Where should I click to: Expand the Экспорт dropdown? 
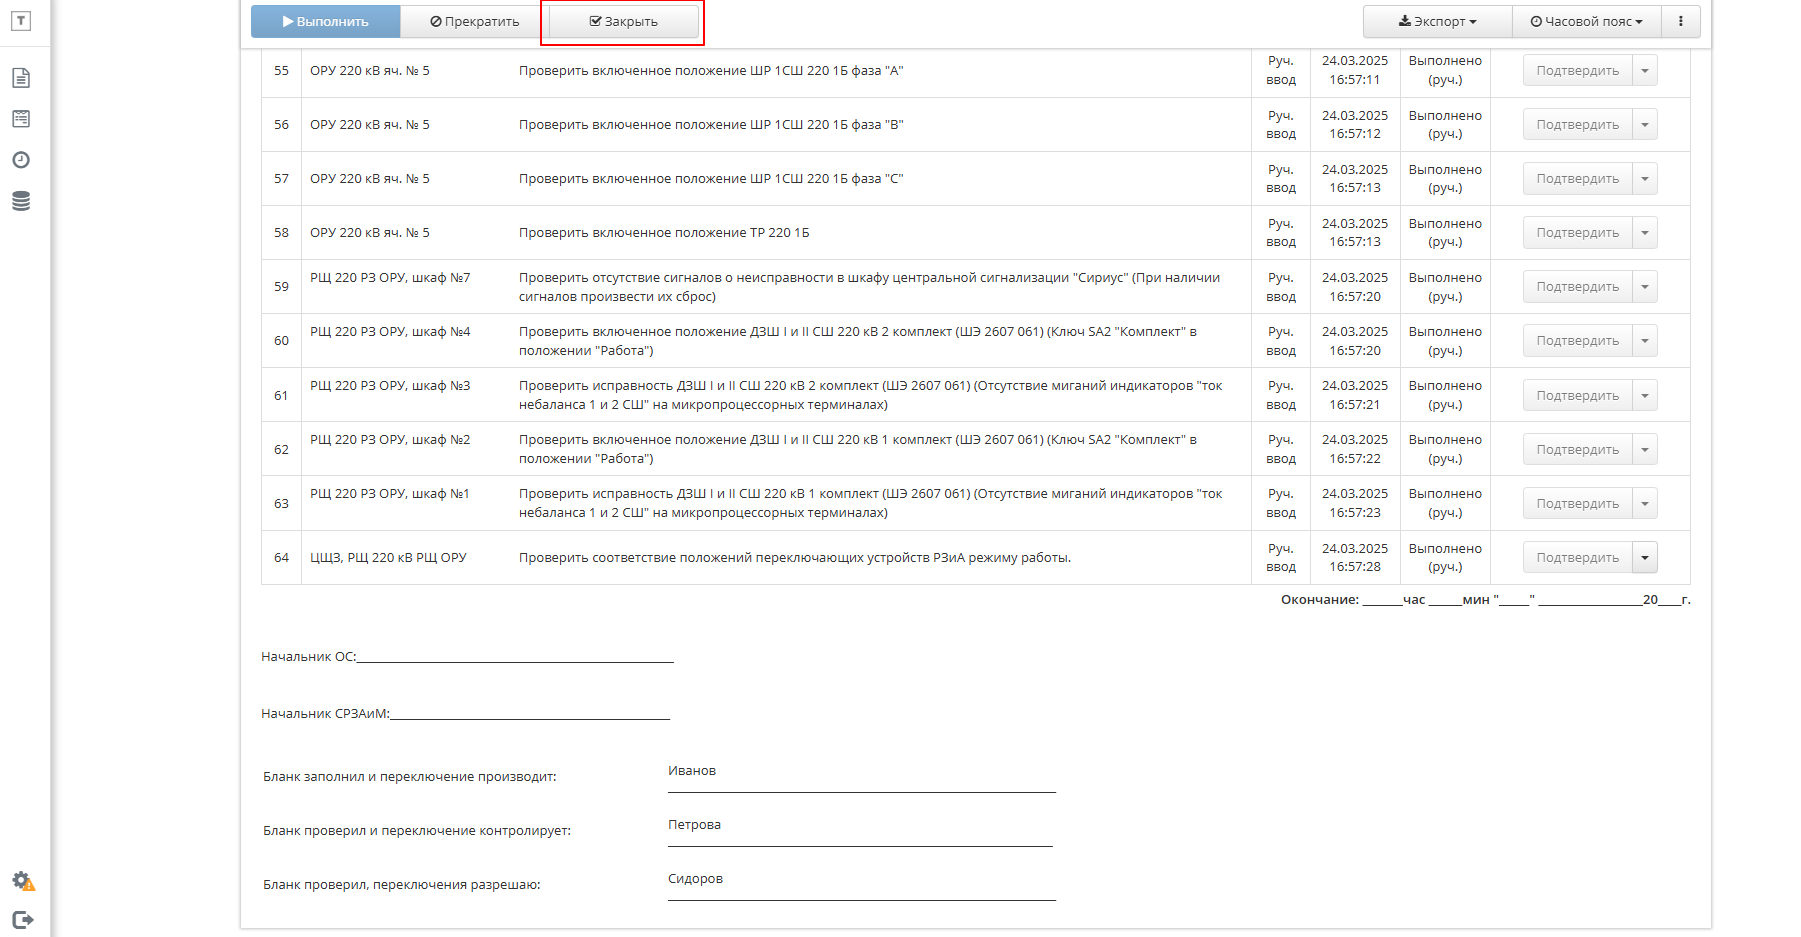point(1438,21)
